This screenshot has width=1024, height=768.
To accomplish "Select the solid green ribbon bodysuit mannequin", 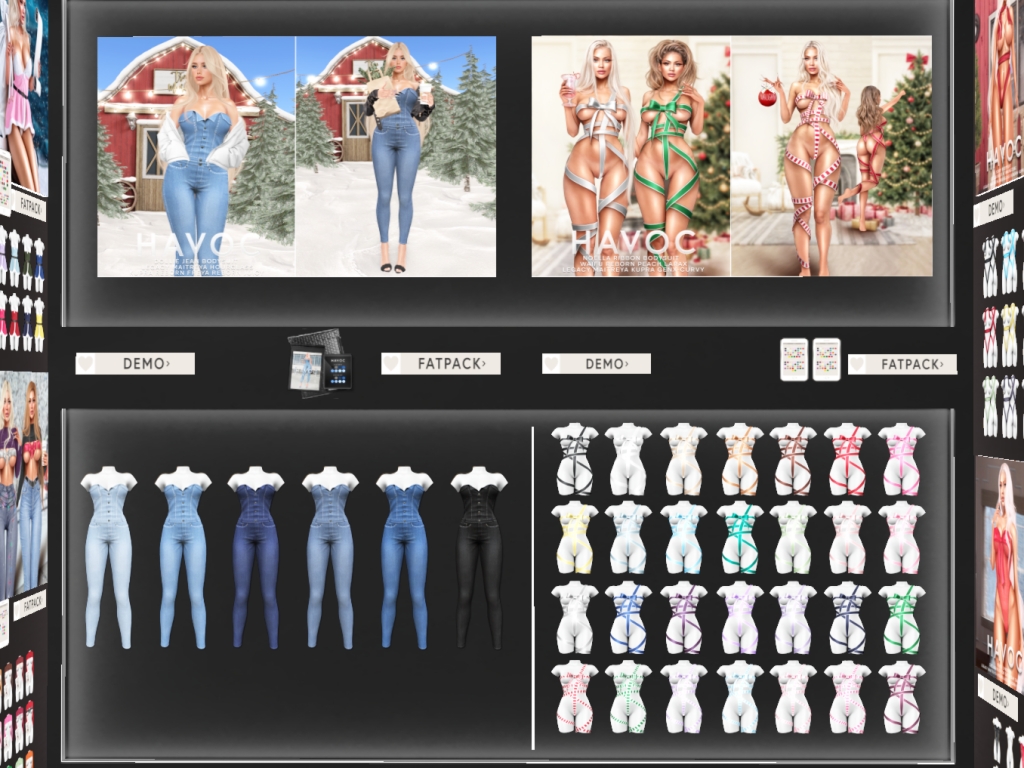I will (901, 616).
